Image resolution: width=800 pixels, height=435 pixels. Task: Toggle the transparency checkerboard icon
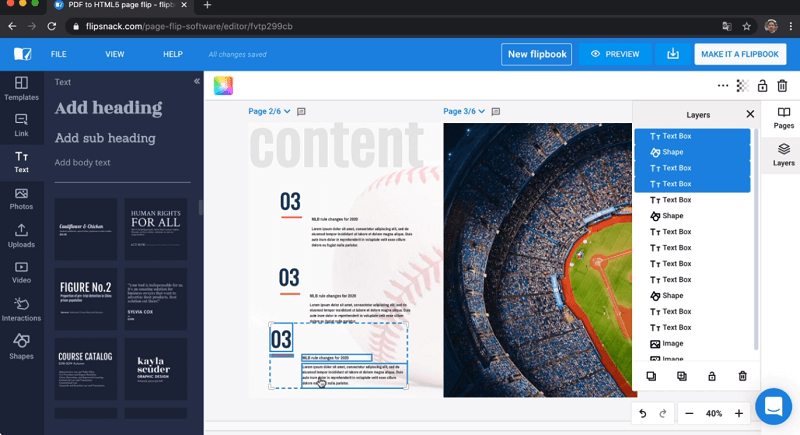(x=742, y=86)
